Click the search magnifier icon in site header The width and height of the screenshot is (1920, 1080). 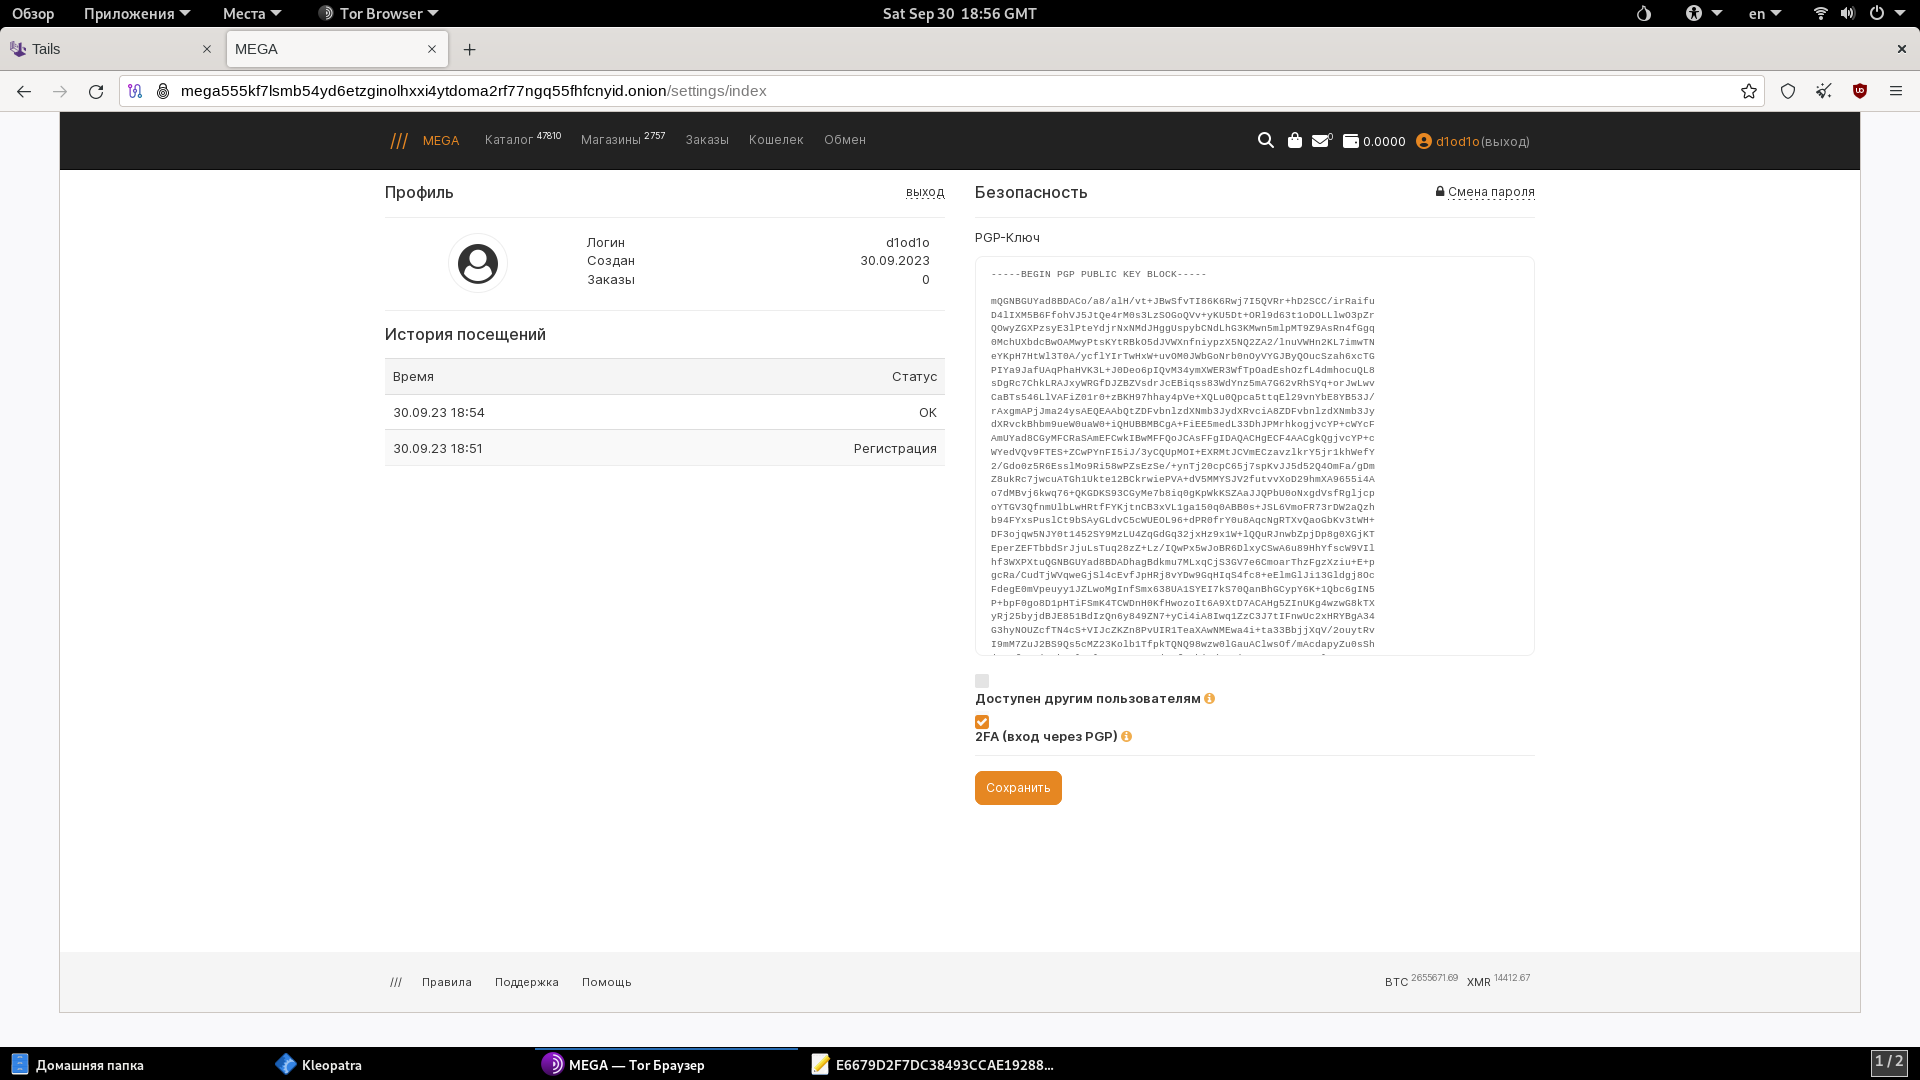tap(1265, 141)
